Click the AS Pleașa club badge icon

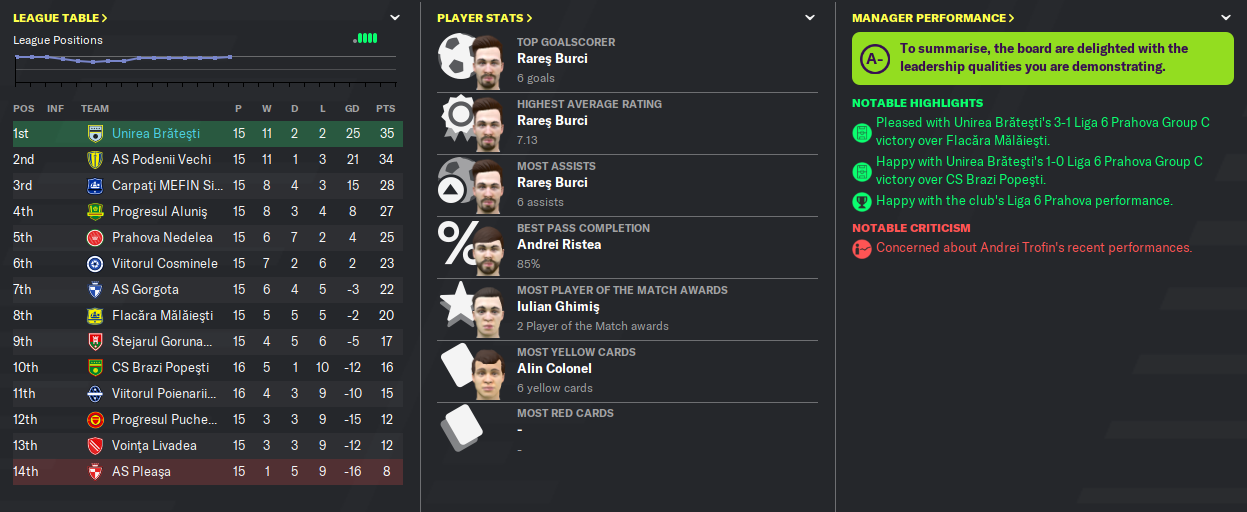pos(95,471)
